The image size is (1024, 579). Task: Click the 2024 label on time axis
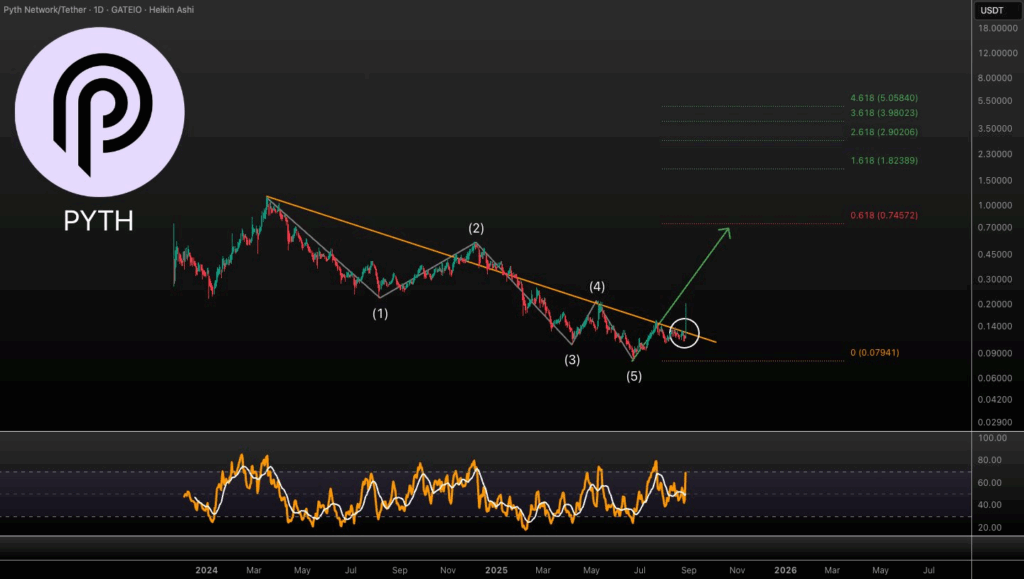(206, 570)
